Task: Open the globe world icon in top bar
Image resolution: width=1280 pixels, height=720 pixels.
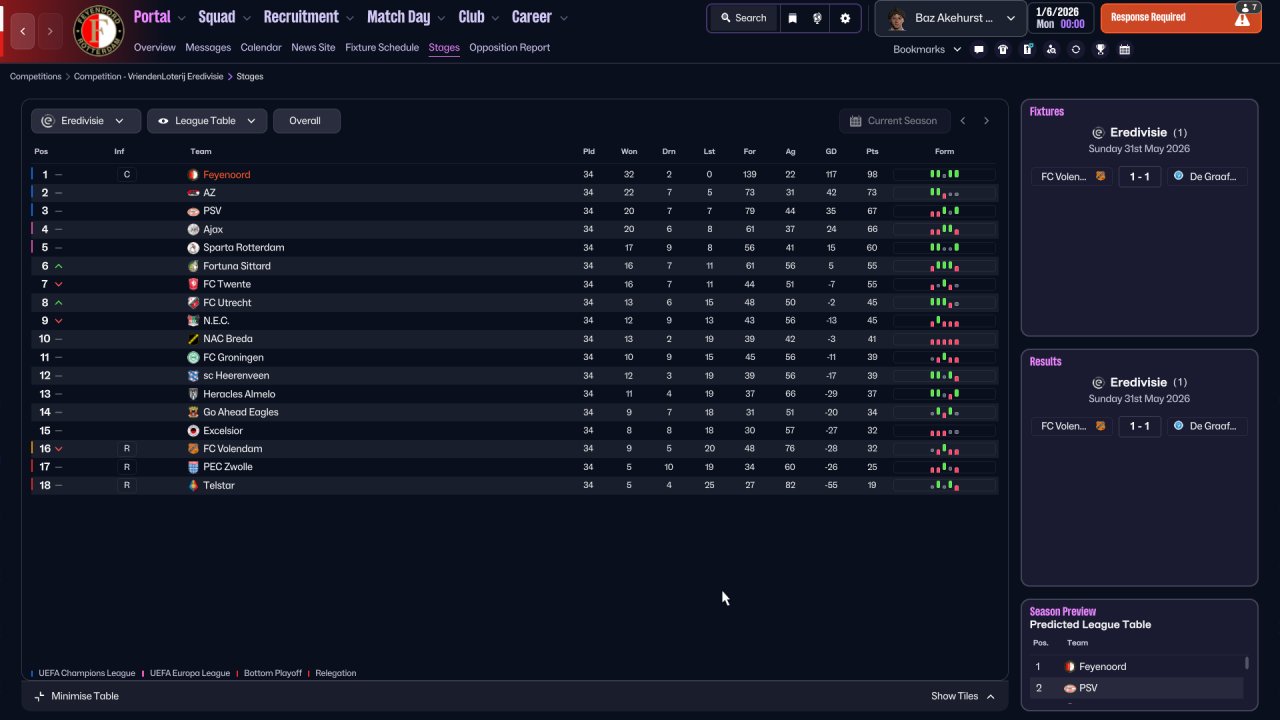Action: [x=818, y=18]
